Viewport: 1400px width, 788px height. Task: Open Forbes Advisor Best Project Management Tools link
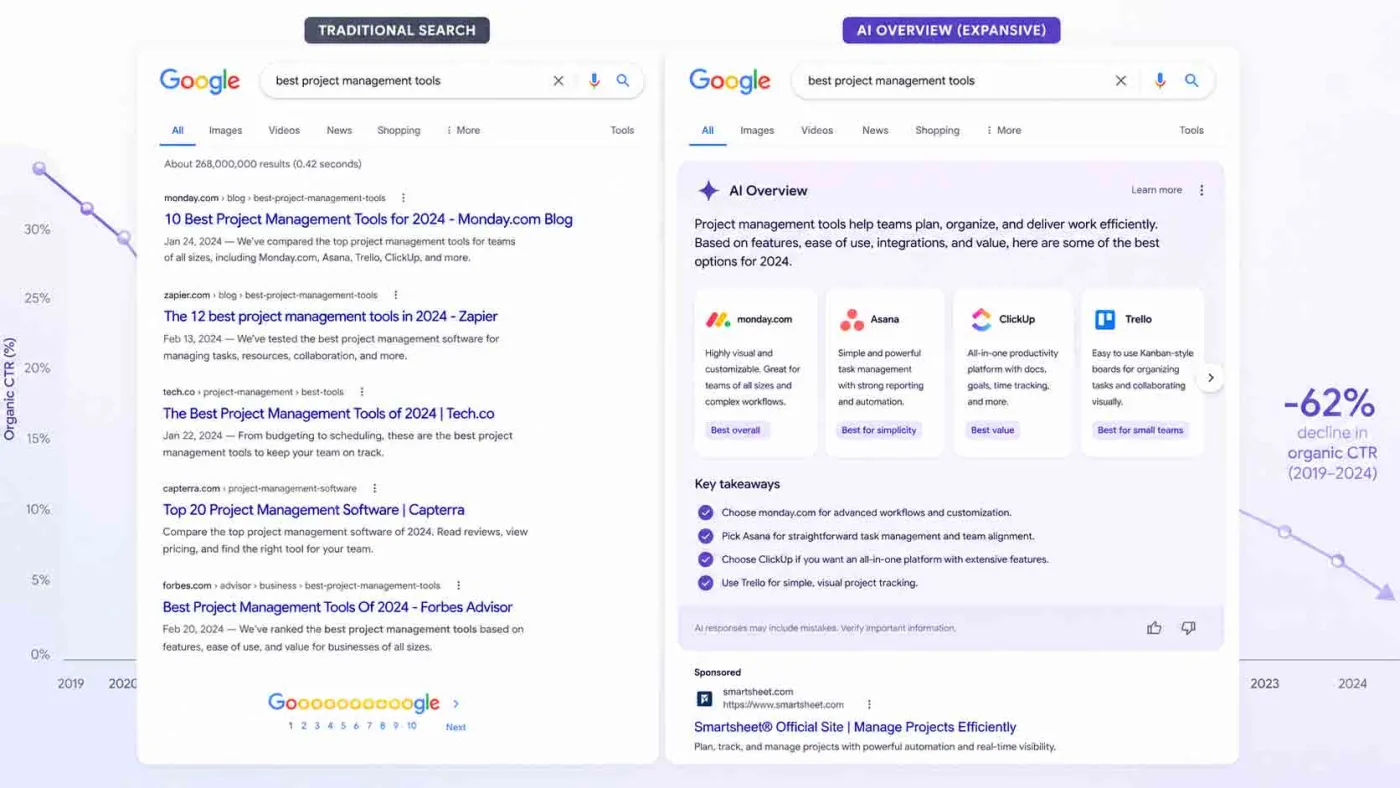pyautogui.click(x=338, y=607)
